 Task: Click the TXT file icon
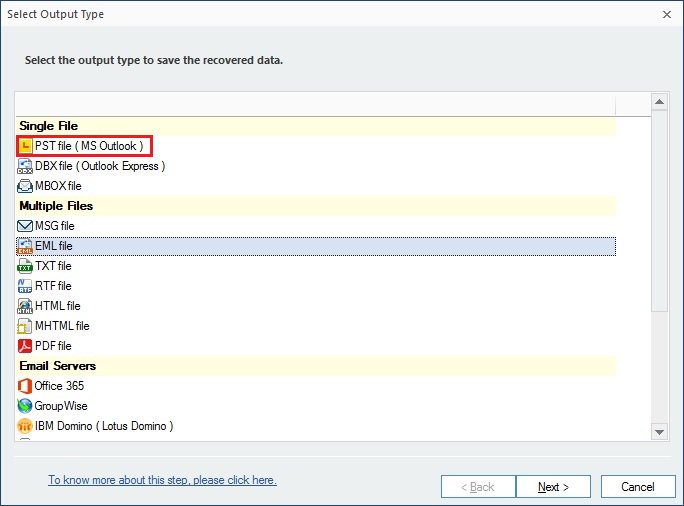(26, 266)
